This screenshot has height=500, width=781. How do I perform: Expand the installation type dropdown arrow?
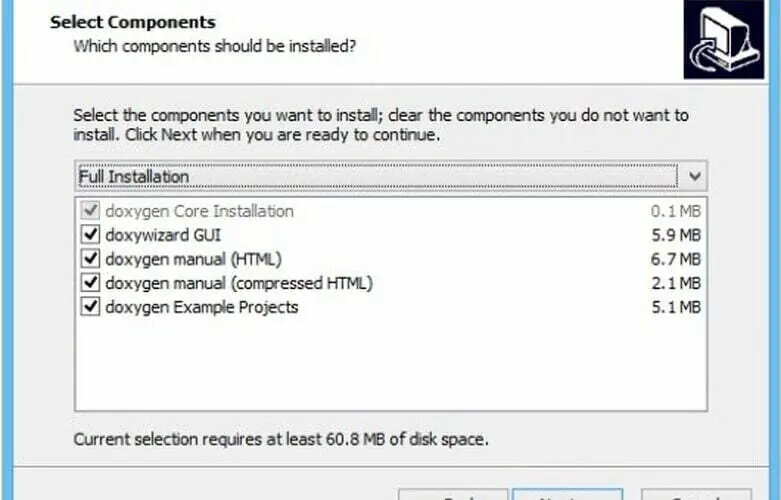(x=694, y=176)
